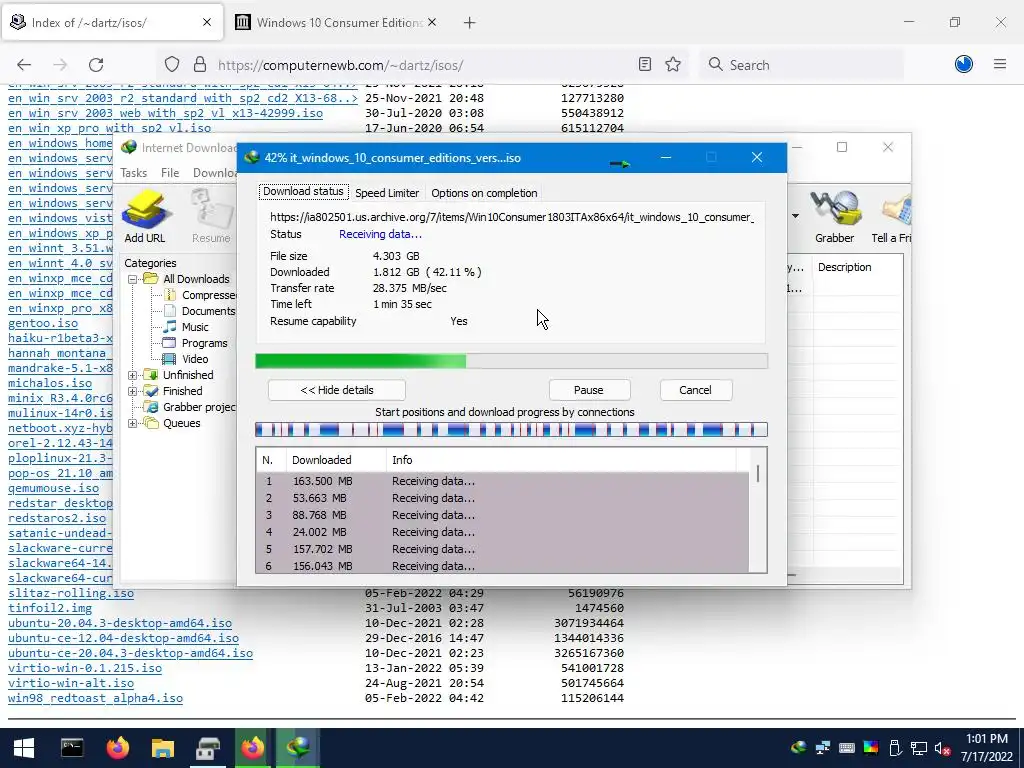Open win98_redtoast_alpha4.iso link
Image resolution: width=1024 pixels, height=768 pixels.
tap(95, 698)
